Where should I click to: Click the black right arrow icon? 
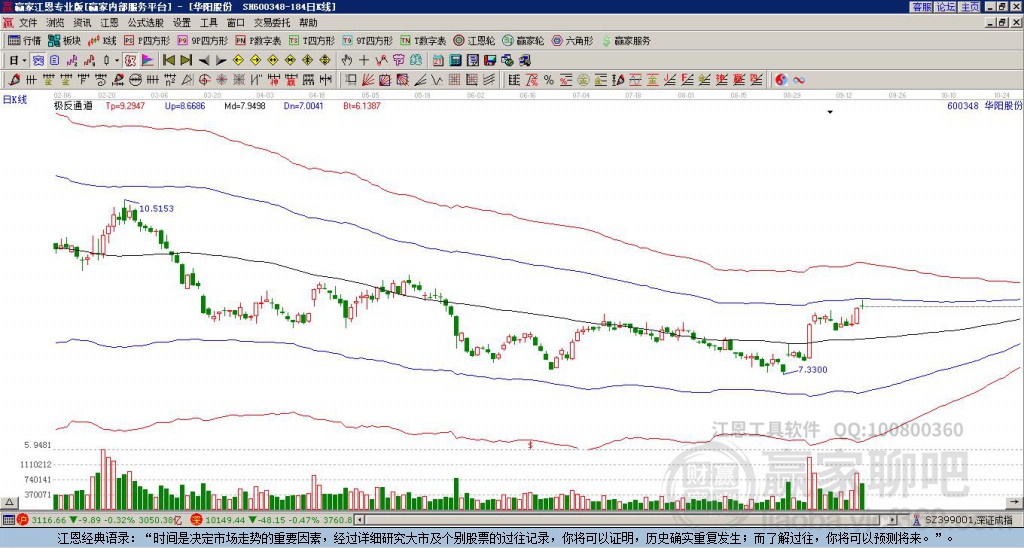(221, 61)
